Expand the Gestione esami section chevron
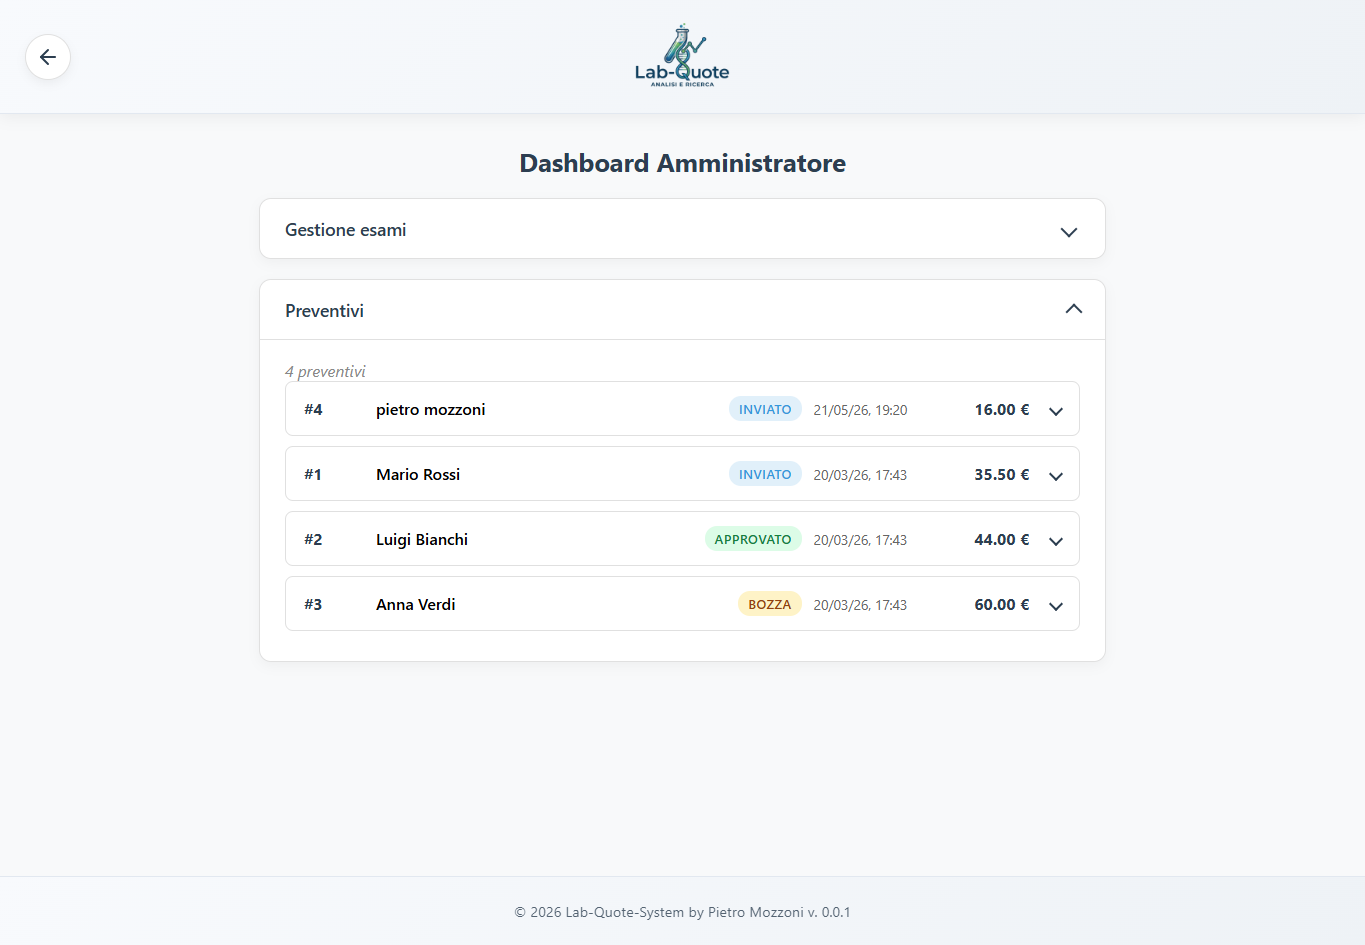Viewport: 1365px width, 945px height. pos(1069,232)
